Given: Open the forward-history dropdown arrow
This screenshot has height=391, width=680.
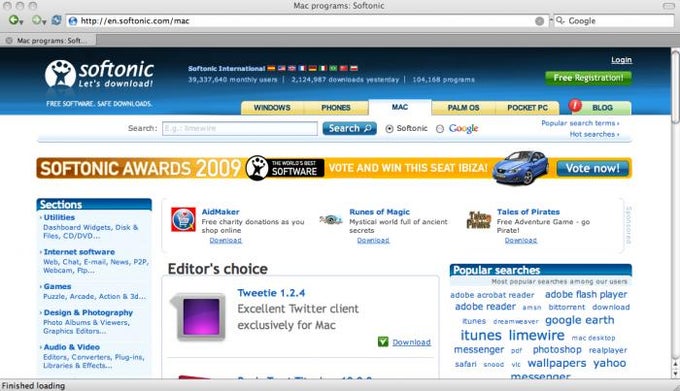Looking at the screenshot, I should pyautogui.click(x=44, y=22).
